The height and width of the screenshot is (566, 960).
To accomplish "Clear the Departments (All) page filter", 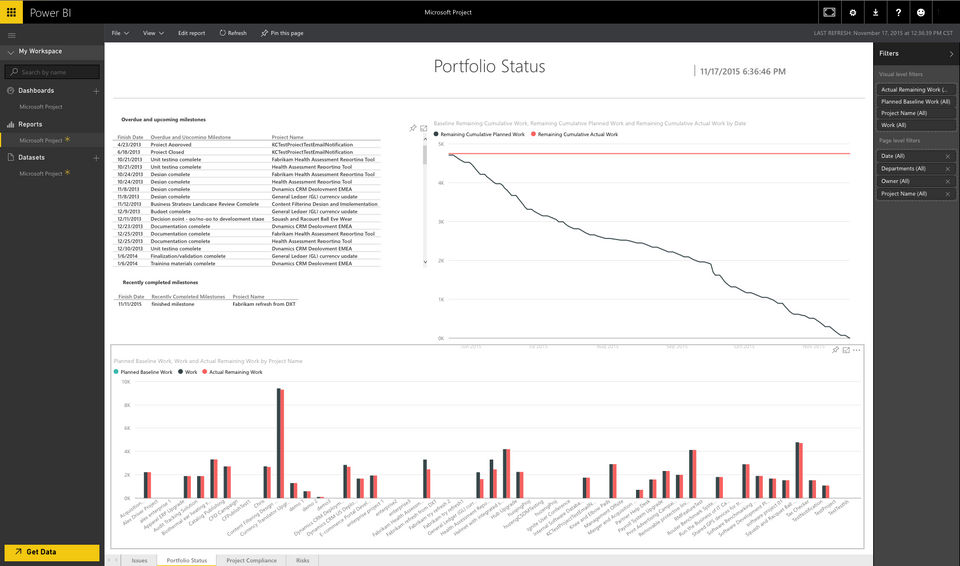I will pos(948,168).
